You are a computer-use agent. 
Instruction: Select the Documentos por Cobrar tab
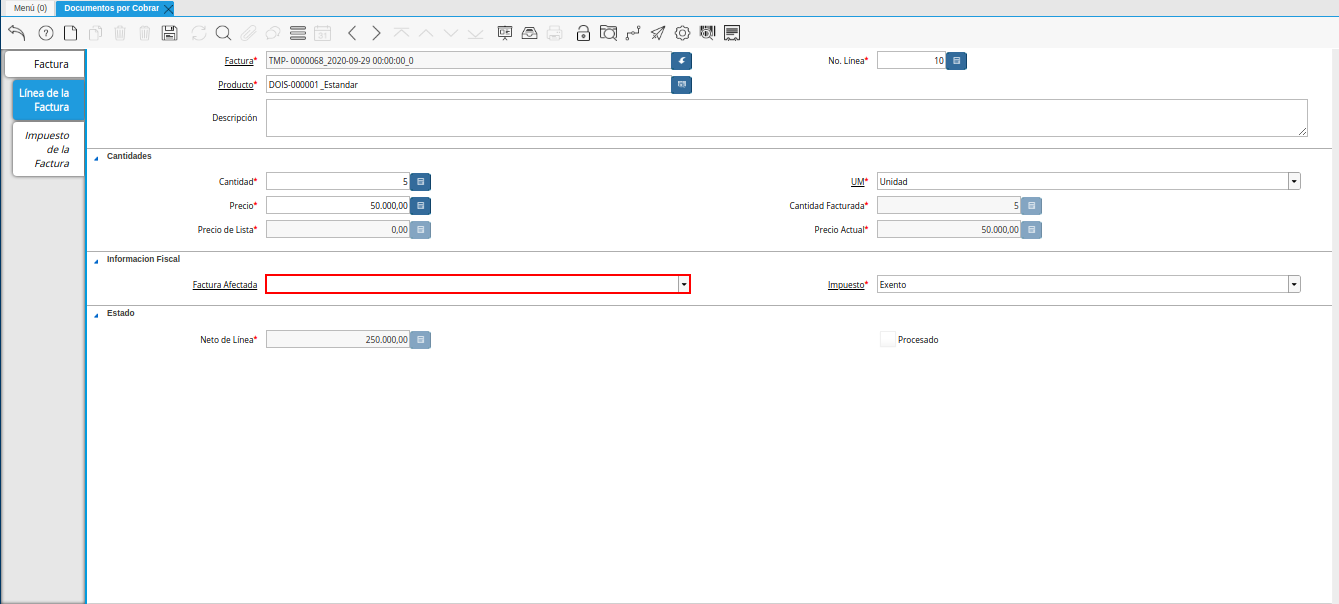111,7
